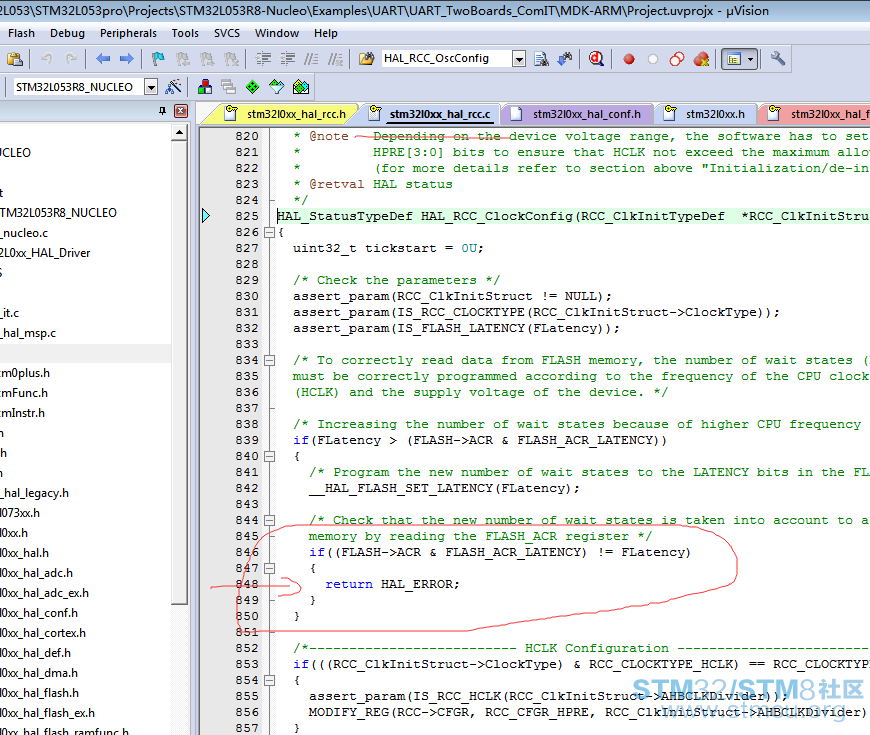Screen dimensions: 870x735
Task: Pin the project panel with pushpin
Action: coord(162,111)
